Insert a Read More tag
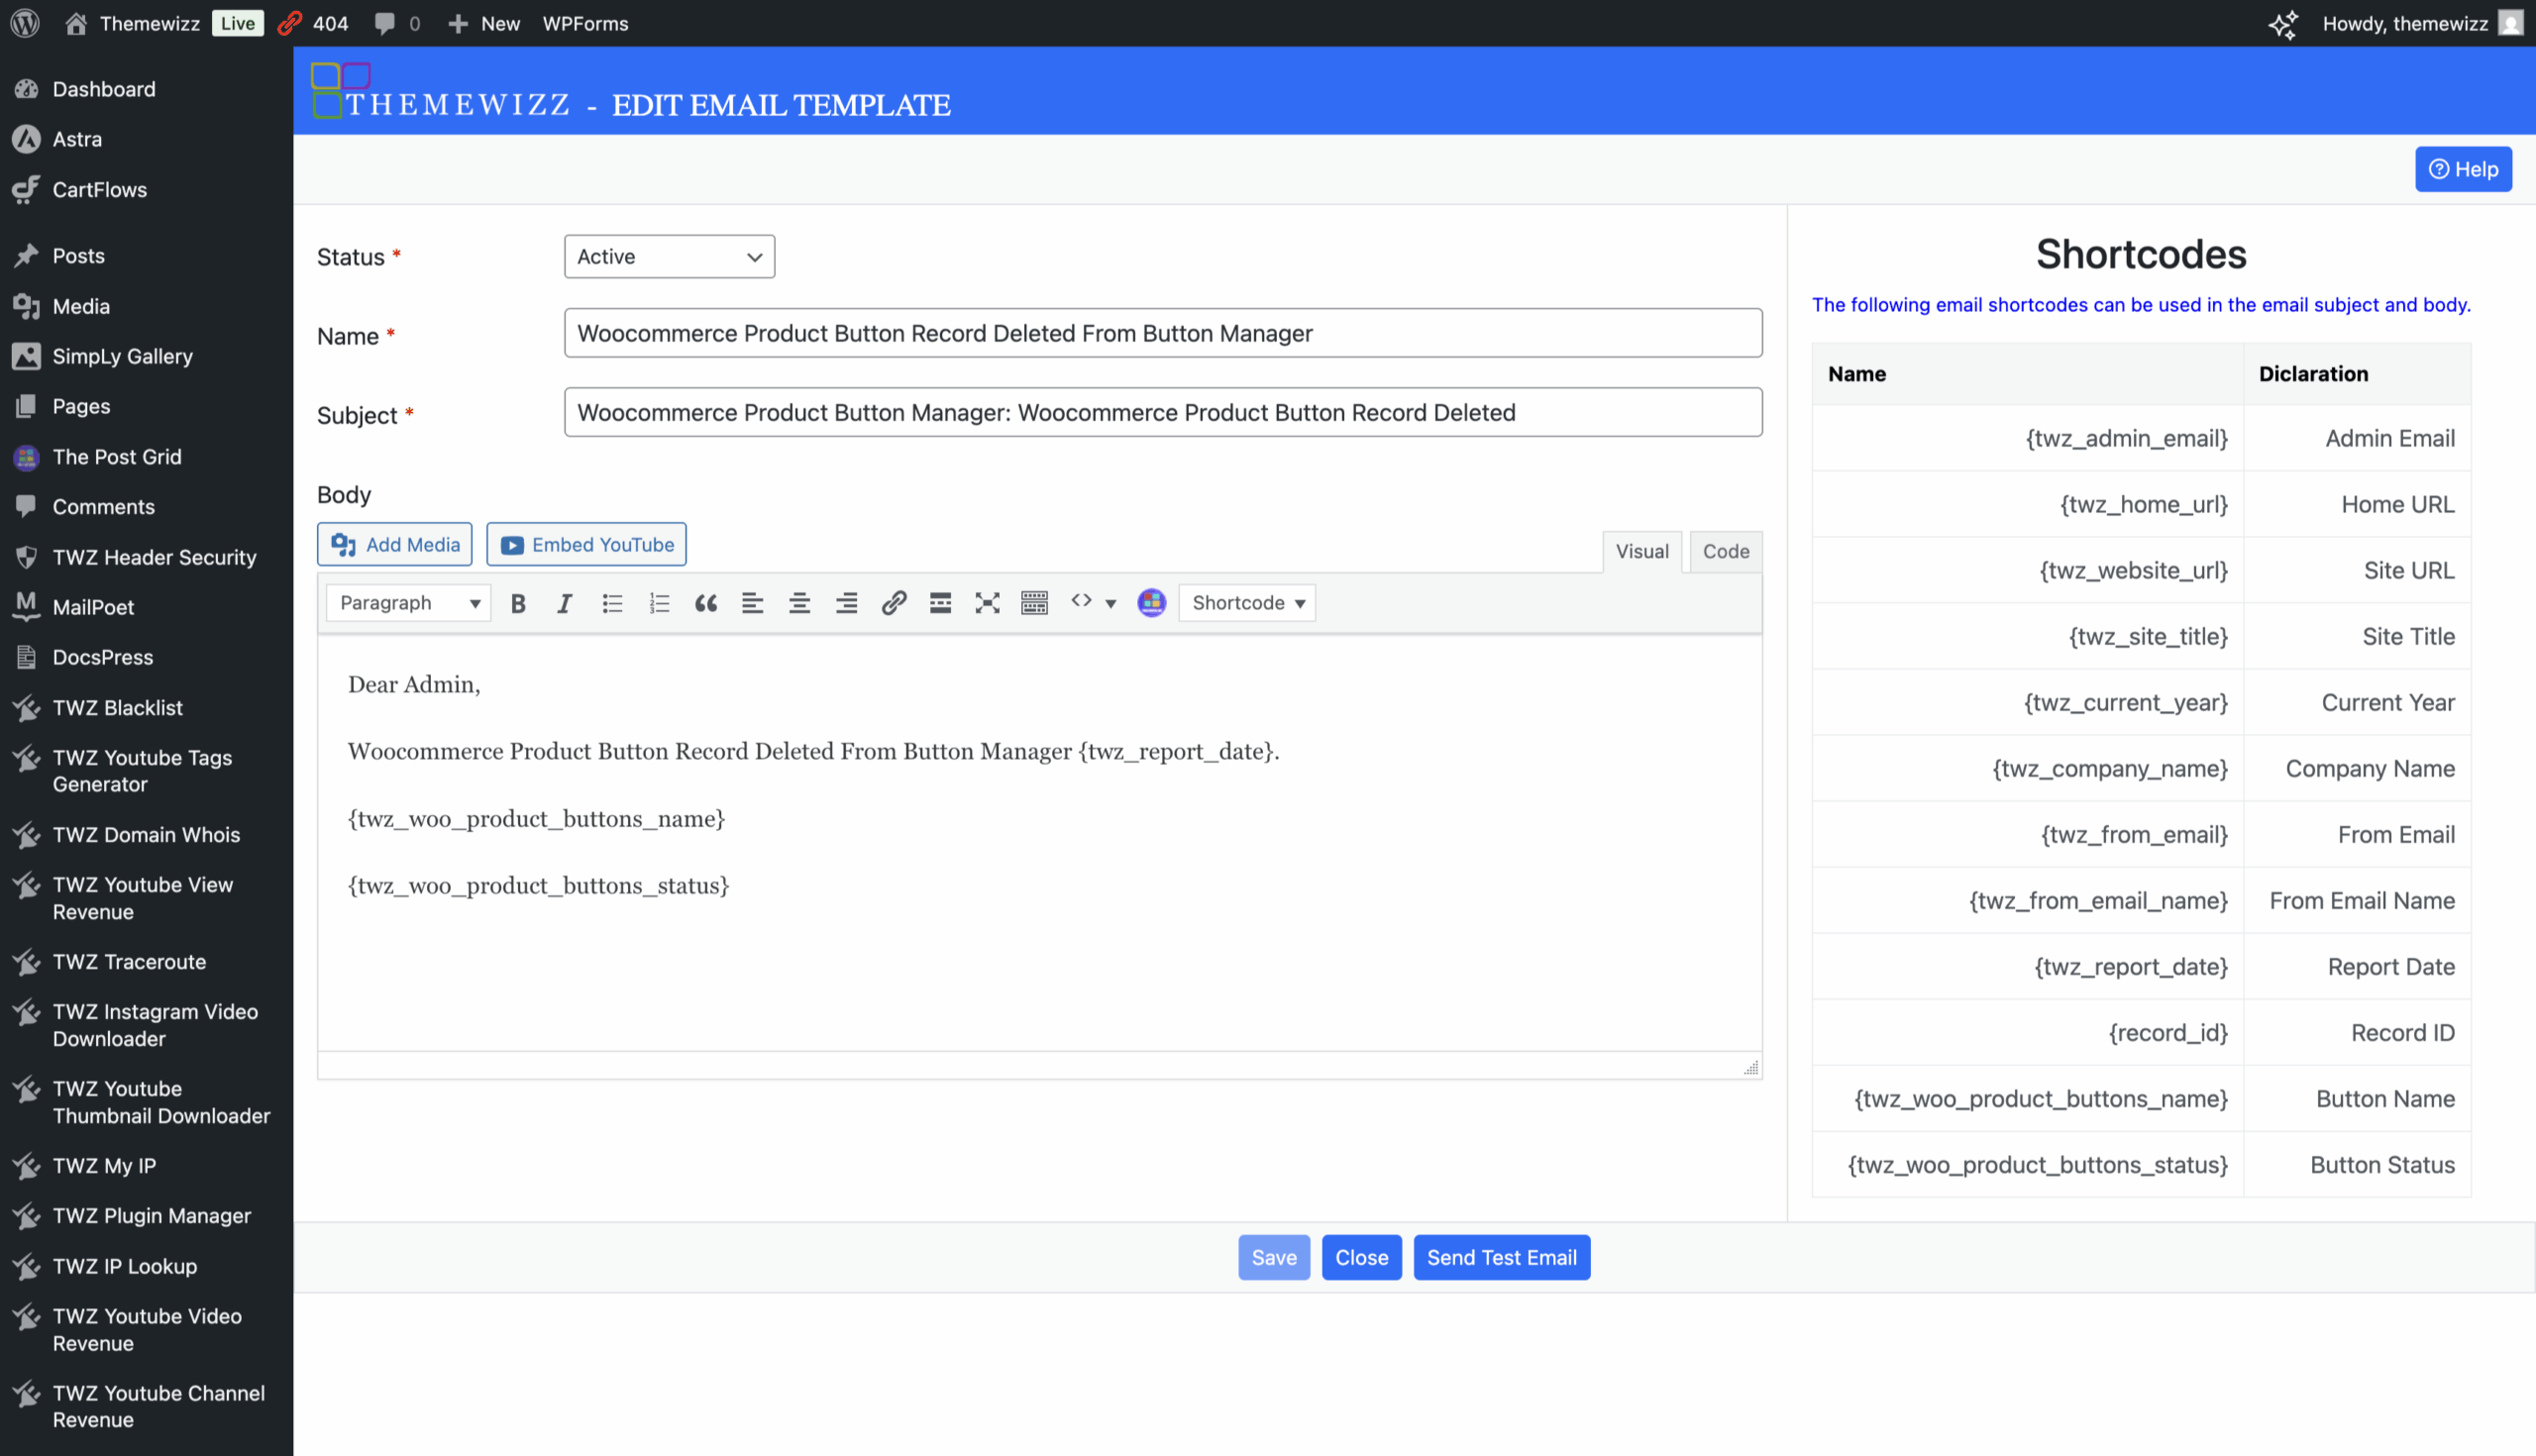2536x1456 pixels. point(940,603)
